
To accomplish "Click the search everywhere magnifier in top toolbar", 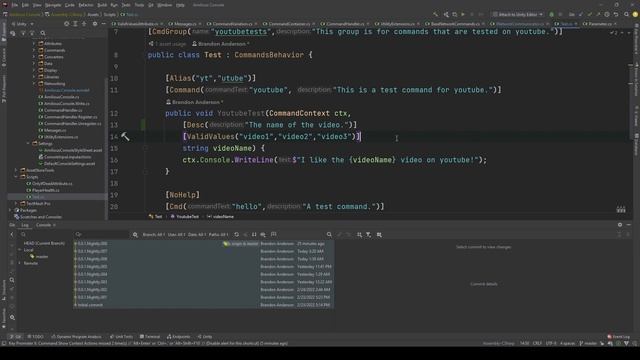I will (x=627, y=14).
